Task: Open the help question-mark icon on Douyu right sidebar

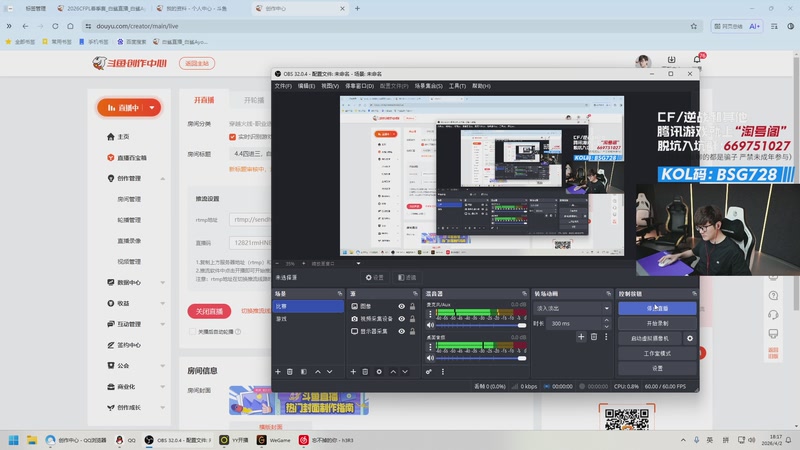Action: 773,295
